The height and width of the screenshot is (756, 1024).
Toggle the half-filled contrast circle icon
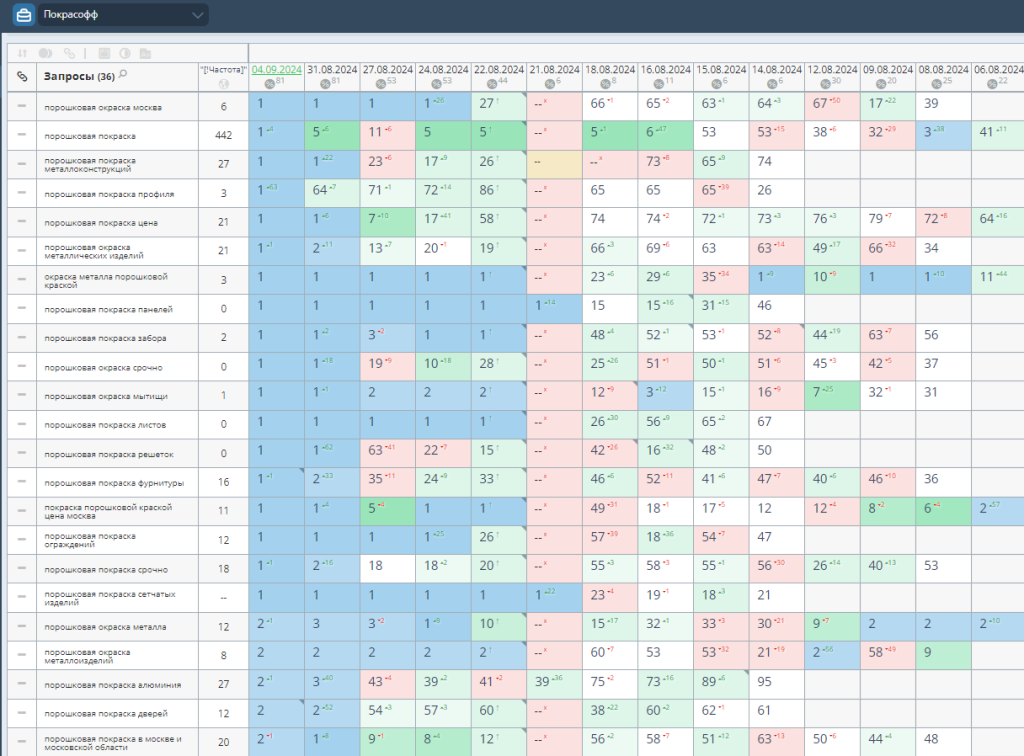tap(126, 52)
